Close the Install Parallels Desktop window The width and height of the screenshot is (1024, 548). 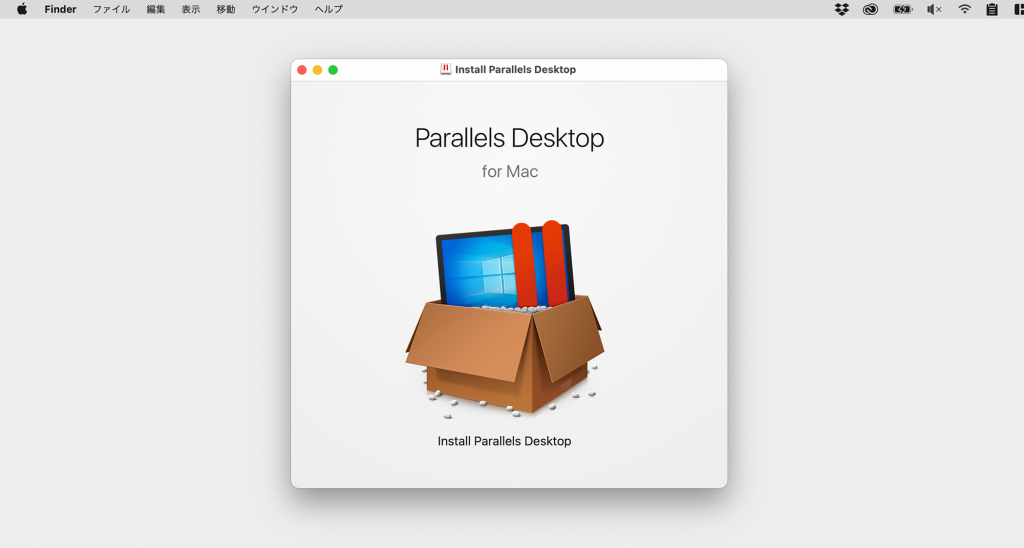[x=302, y=70]
